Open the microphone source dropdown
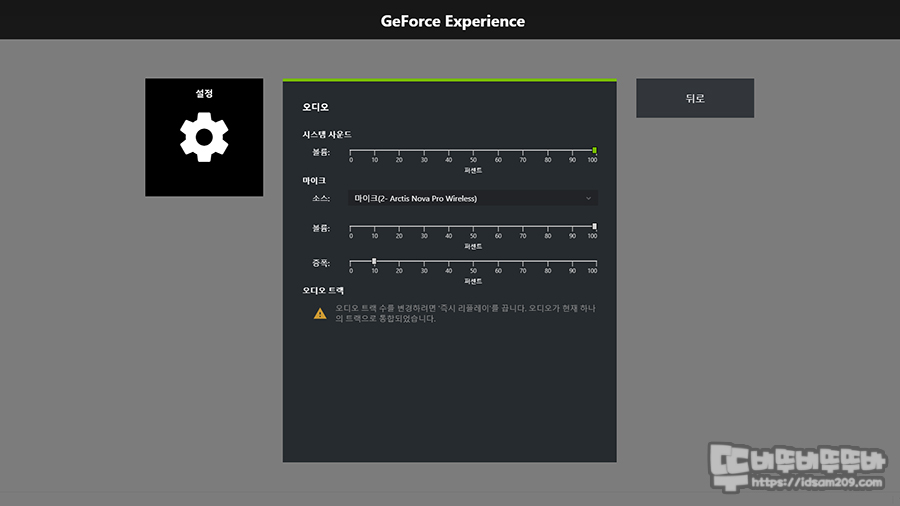Viewport: 900px width, 506px height. pos(473,198)
